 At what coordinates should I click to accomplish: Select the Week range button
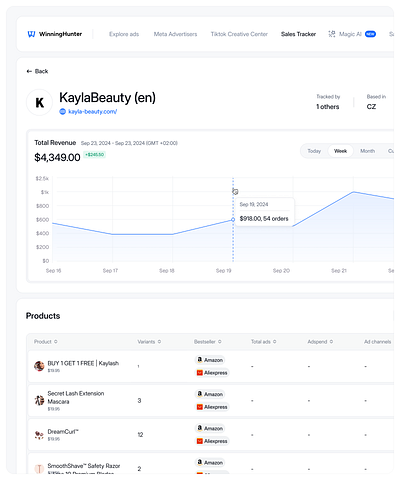(340, 151)
